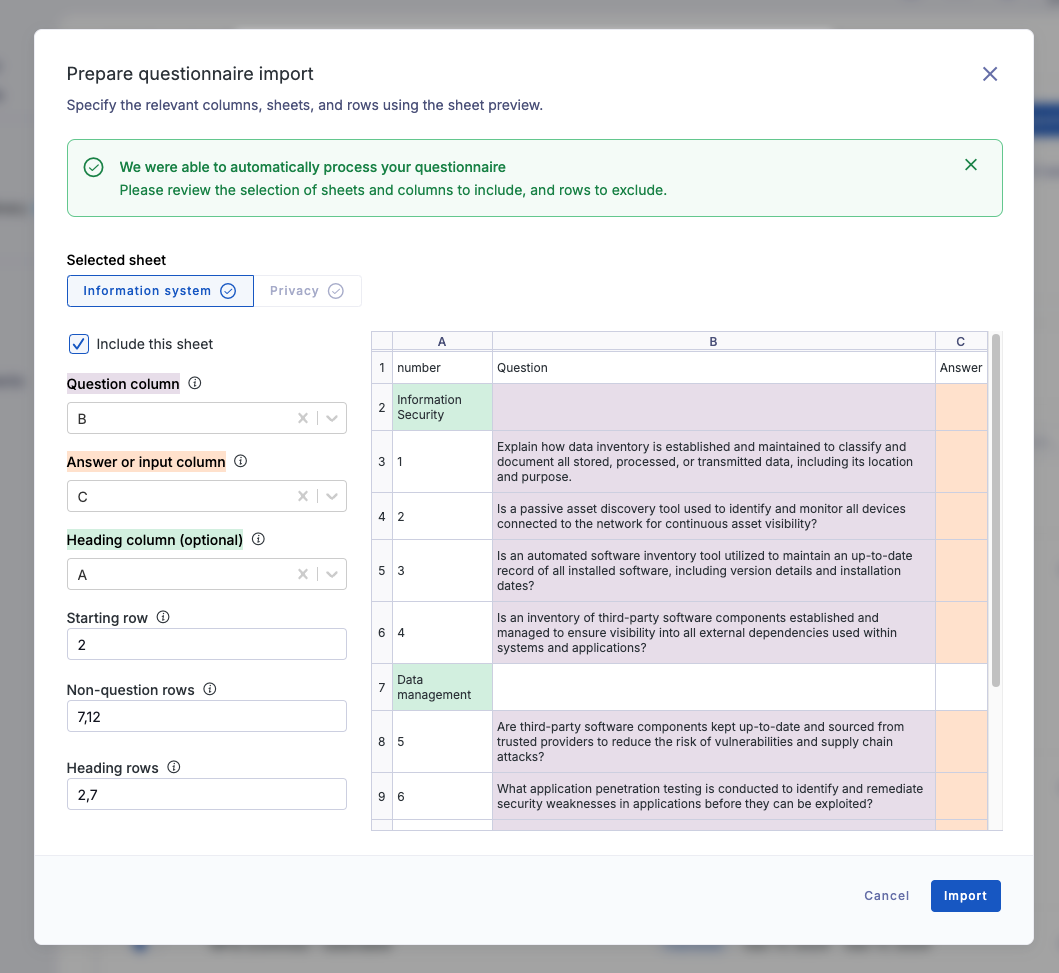Clear the Question column selection

(x=302, y=418)
